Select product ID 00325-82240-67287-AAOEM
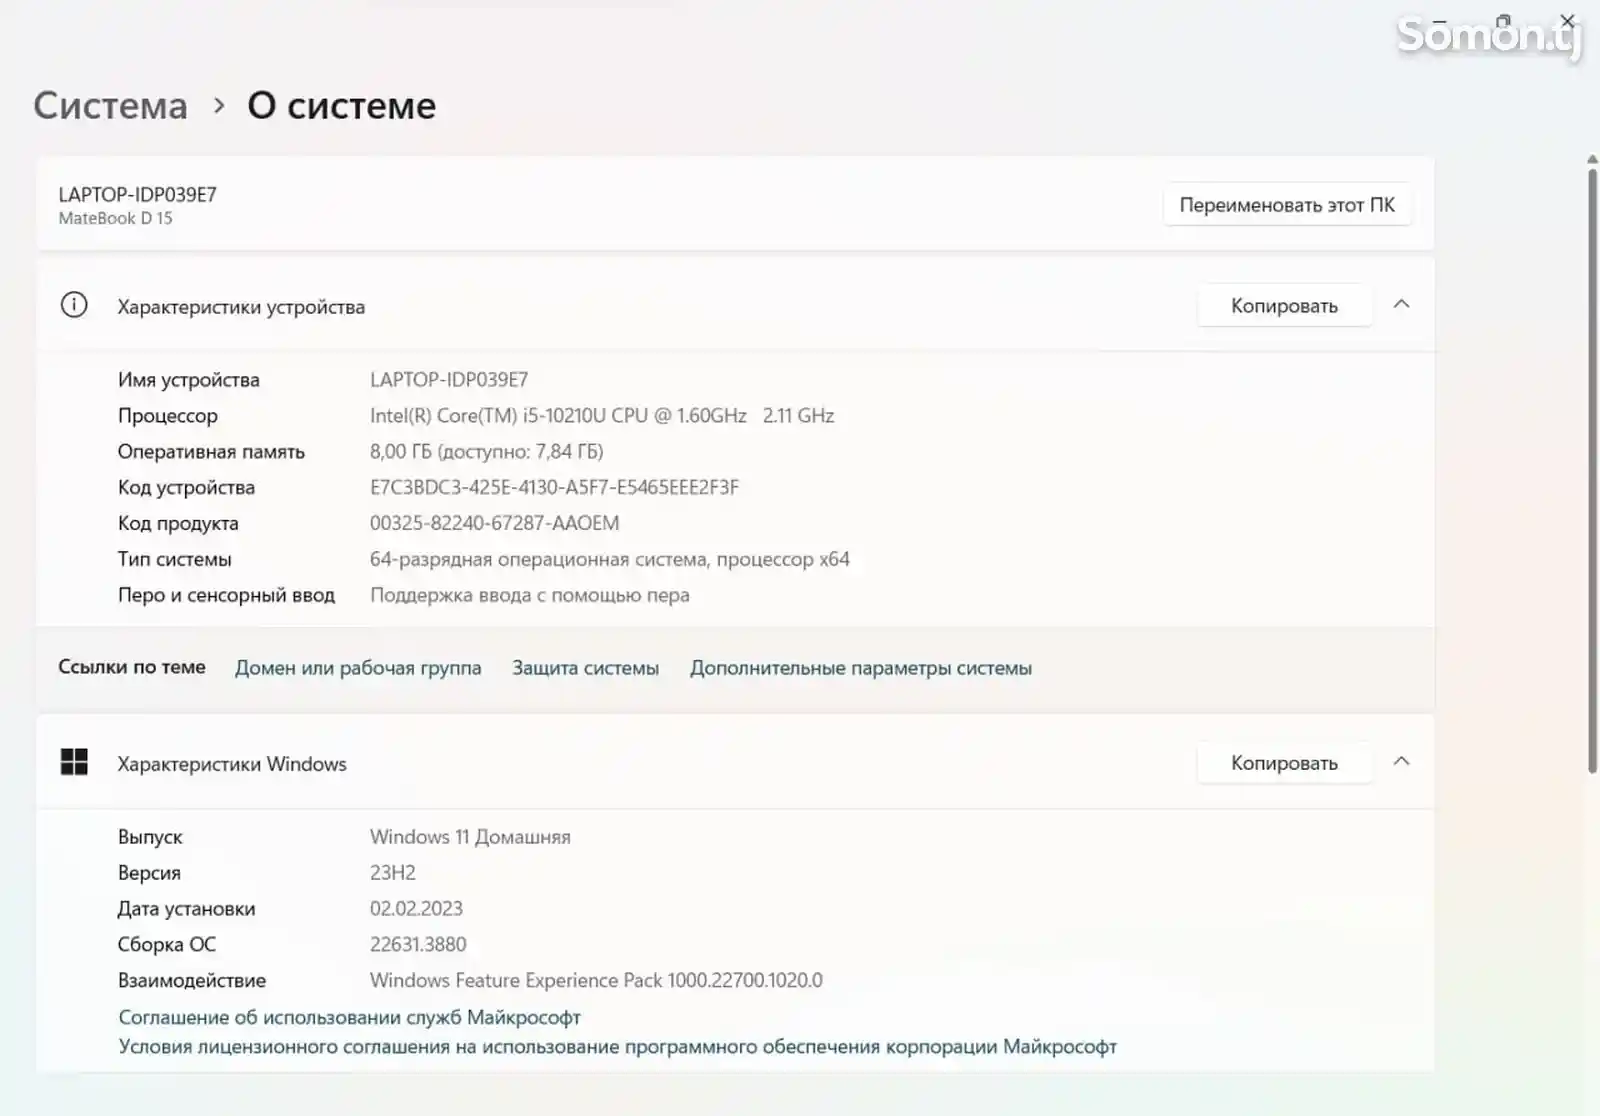 (x=494, y=523)
